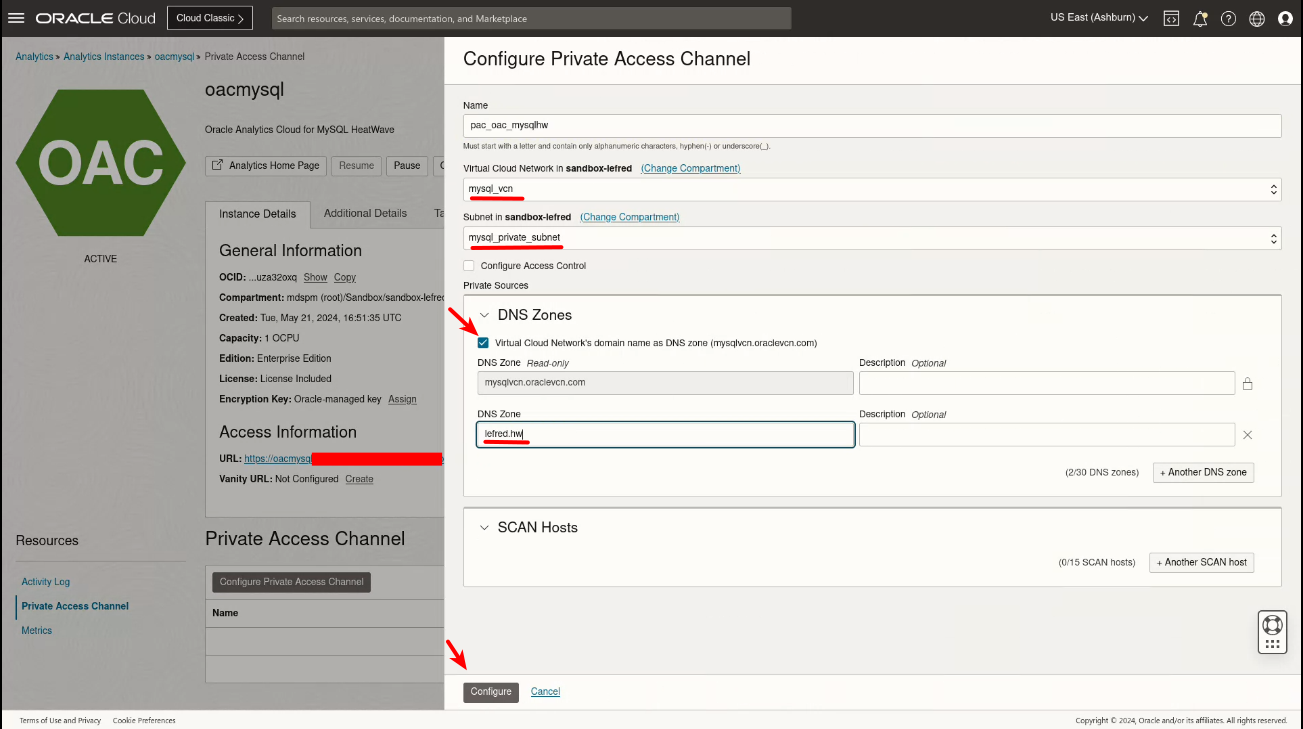Open the Cloud Shell developer tools icon

coord(1171,18)
